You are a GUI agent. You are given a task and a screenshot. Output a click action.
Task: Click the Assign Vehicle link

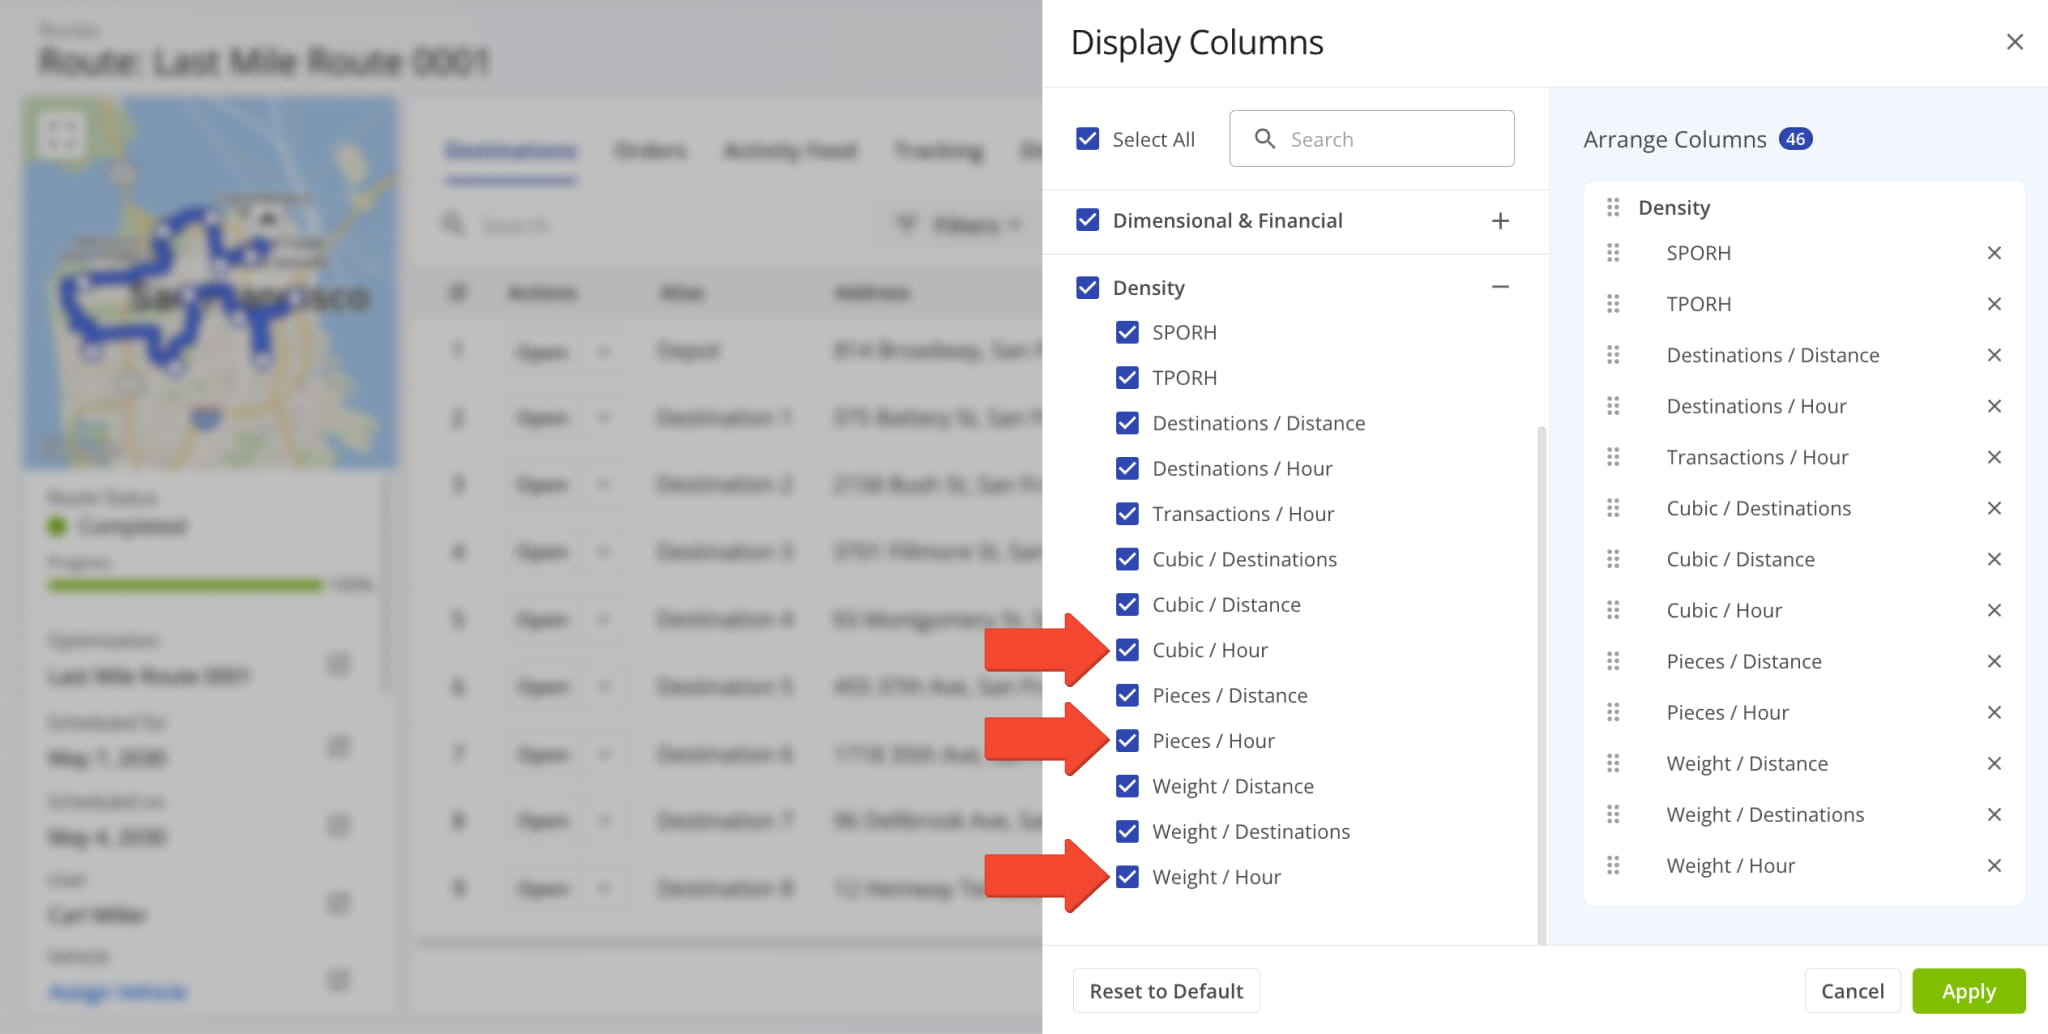click(x=118, y=992)
